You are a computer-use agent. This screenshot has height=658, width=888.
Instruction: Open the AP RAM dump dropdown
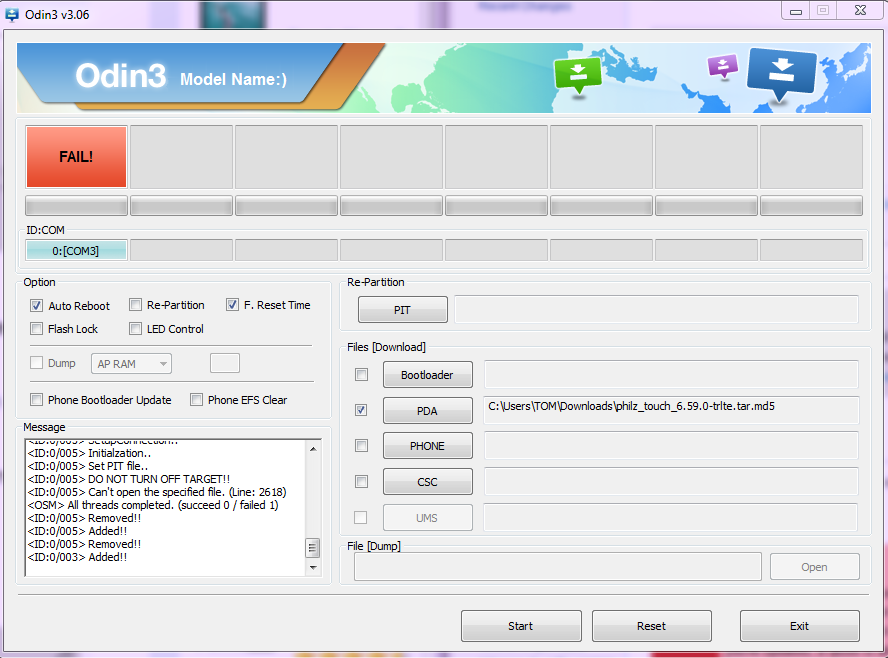point(131,364)
